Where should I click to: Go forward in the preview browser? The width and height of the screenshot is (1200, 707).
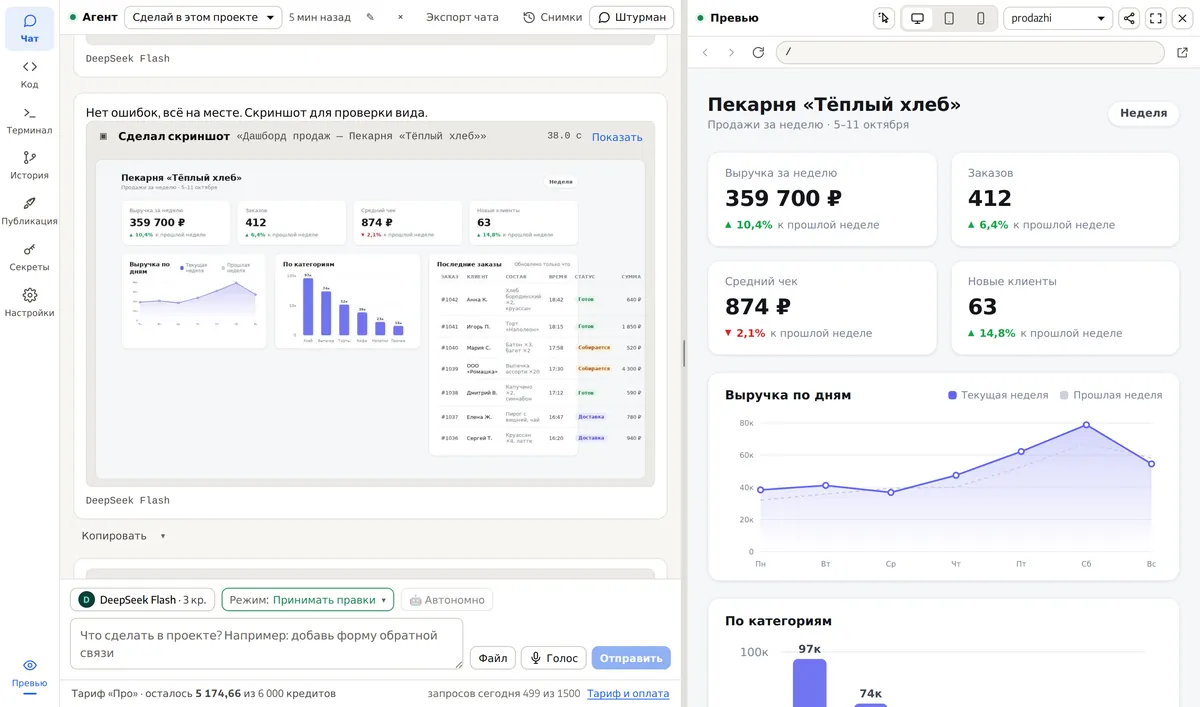731,52
